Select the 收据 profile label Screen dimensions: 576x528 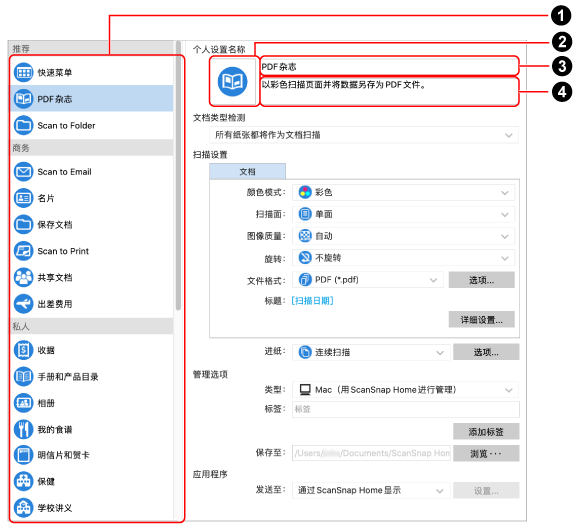coord(46,351)
